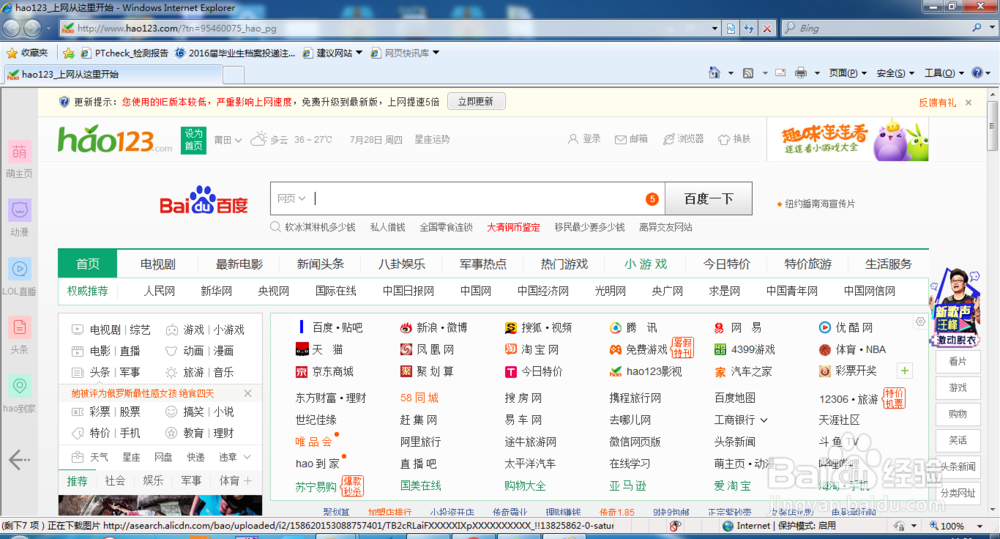Screen dimensions: 1000x539
Task: Select the 新闻头条 navigation tab
Action: coord(320,264)
